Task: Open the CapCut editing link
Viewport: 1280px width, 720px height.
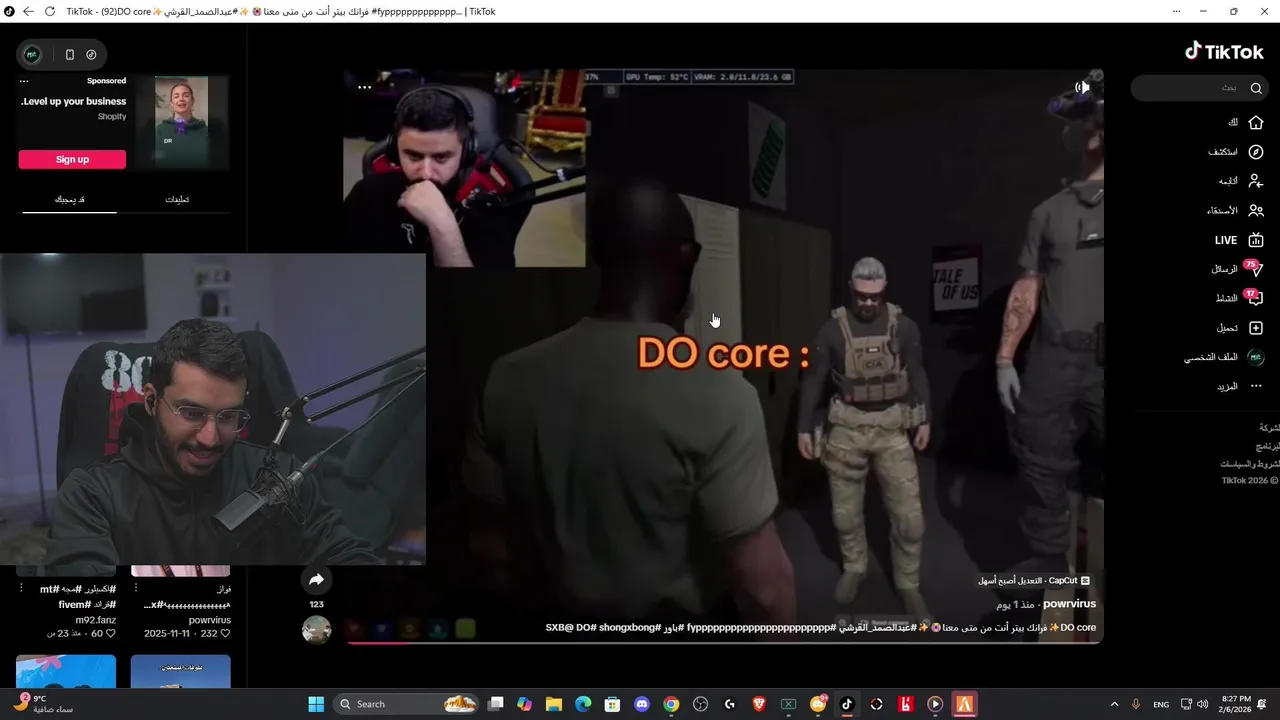Action: (1034, 581)
